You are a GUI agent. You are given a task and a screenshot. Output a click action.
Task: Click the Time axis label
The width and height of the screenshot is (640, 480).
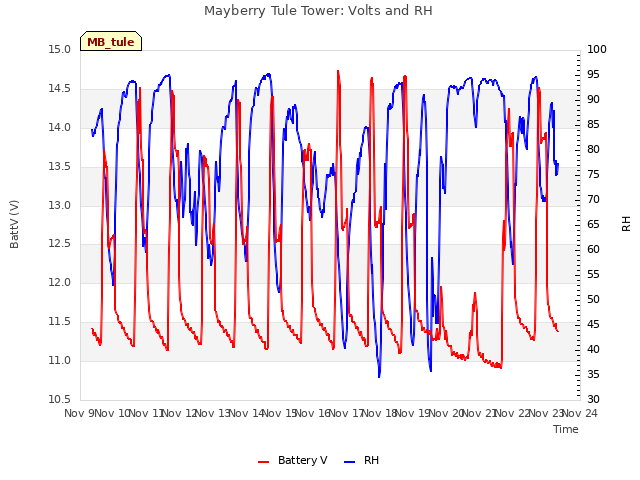coord(566,429)
